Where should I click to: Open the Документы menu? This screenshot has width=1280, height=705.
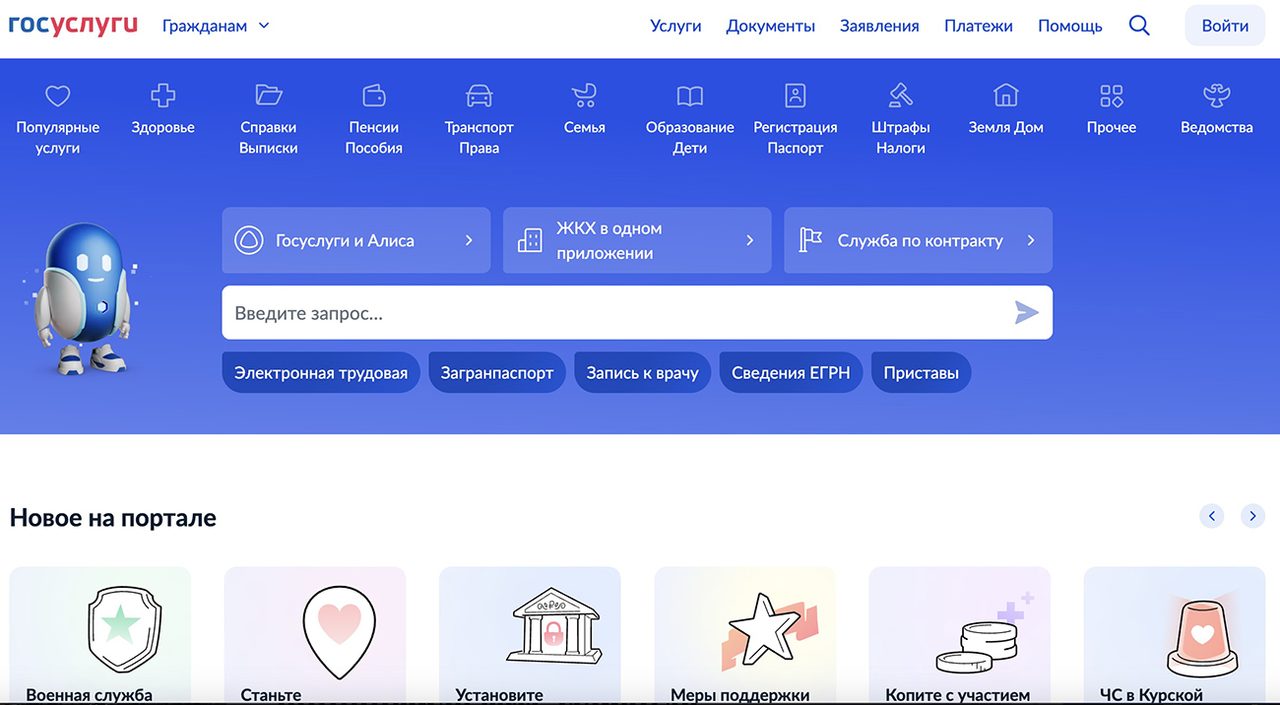(771, 26)
